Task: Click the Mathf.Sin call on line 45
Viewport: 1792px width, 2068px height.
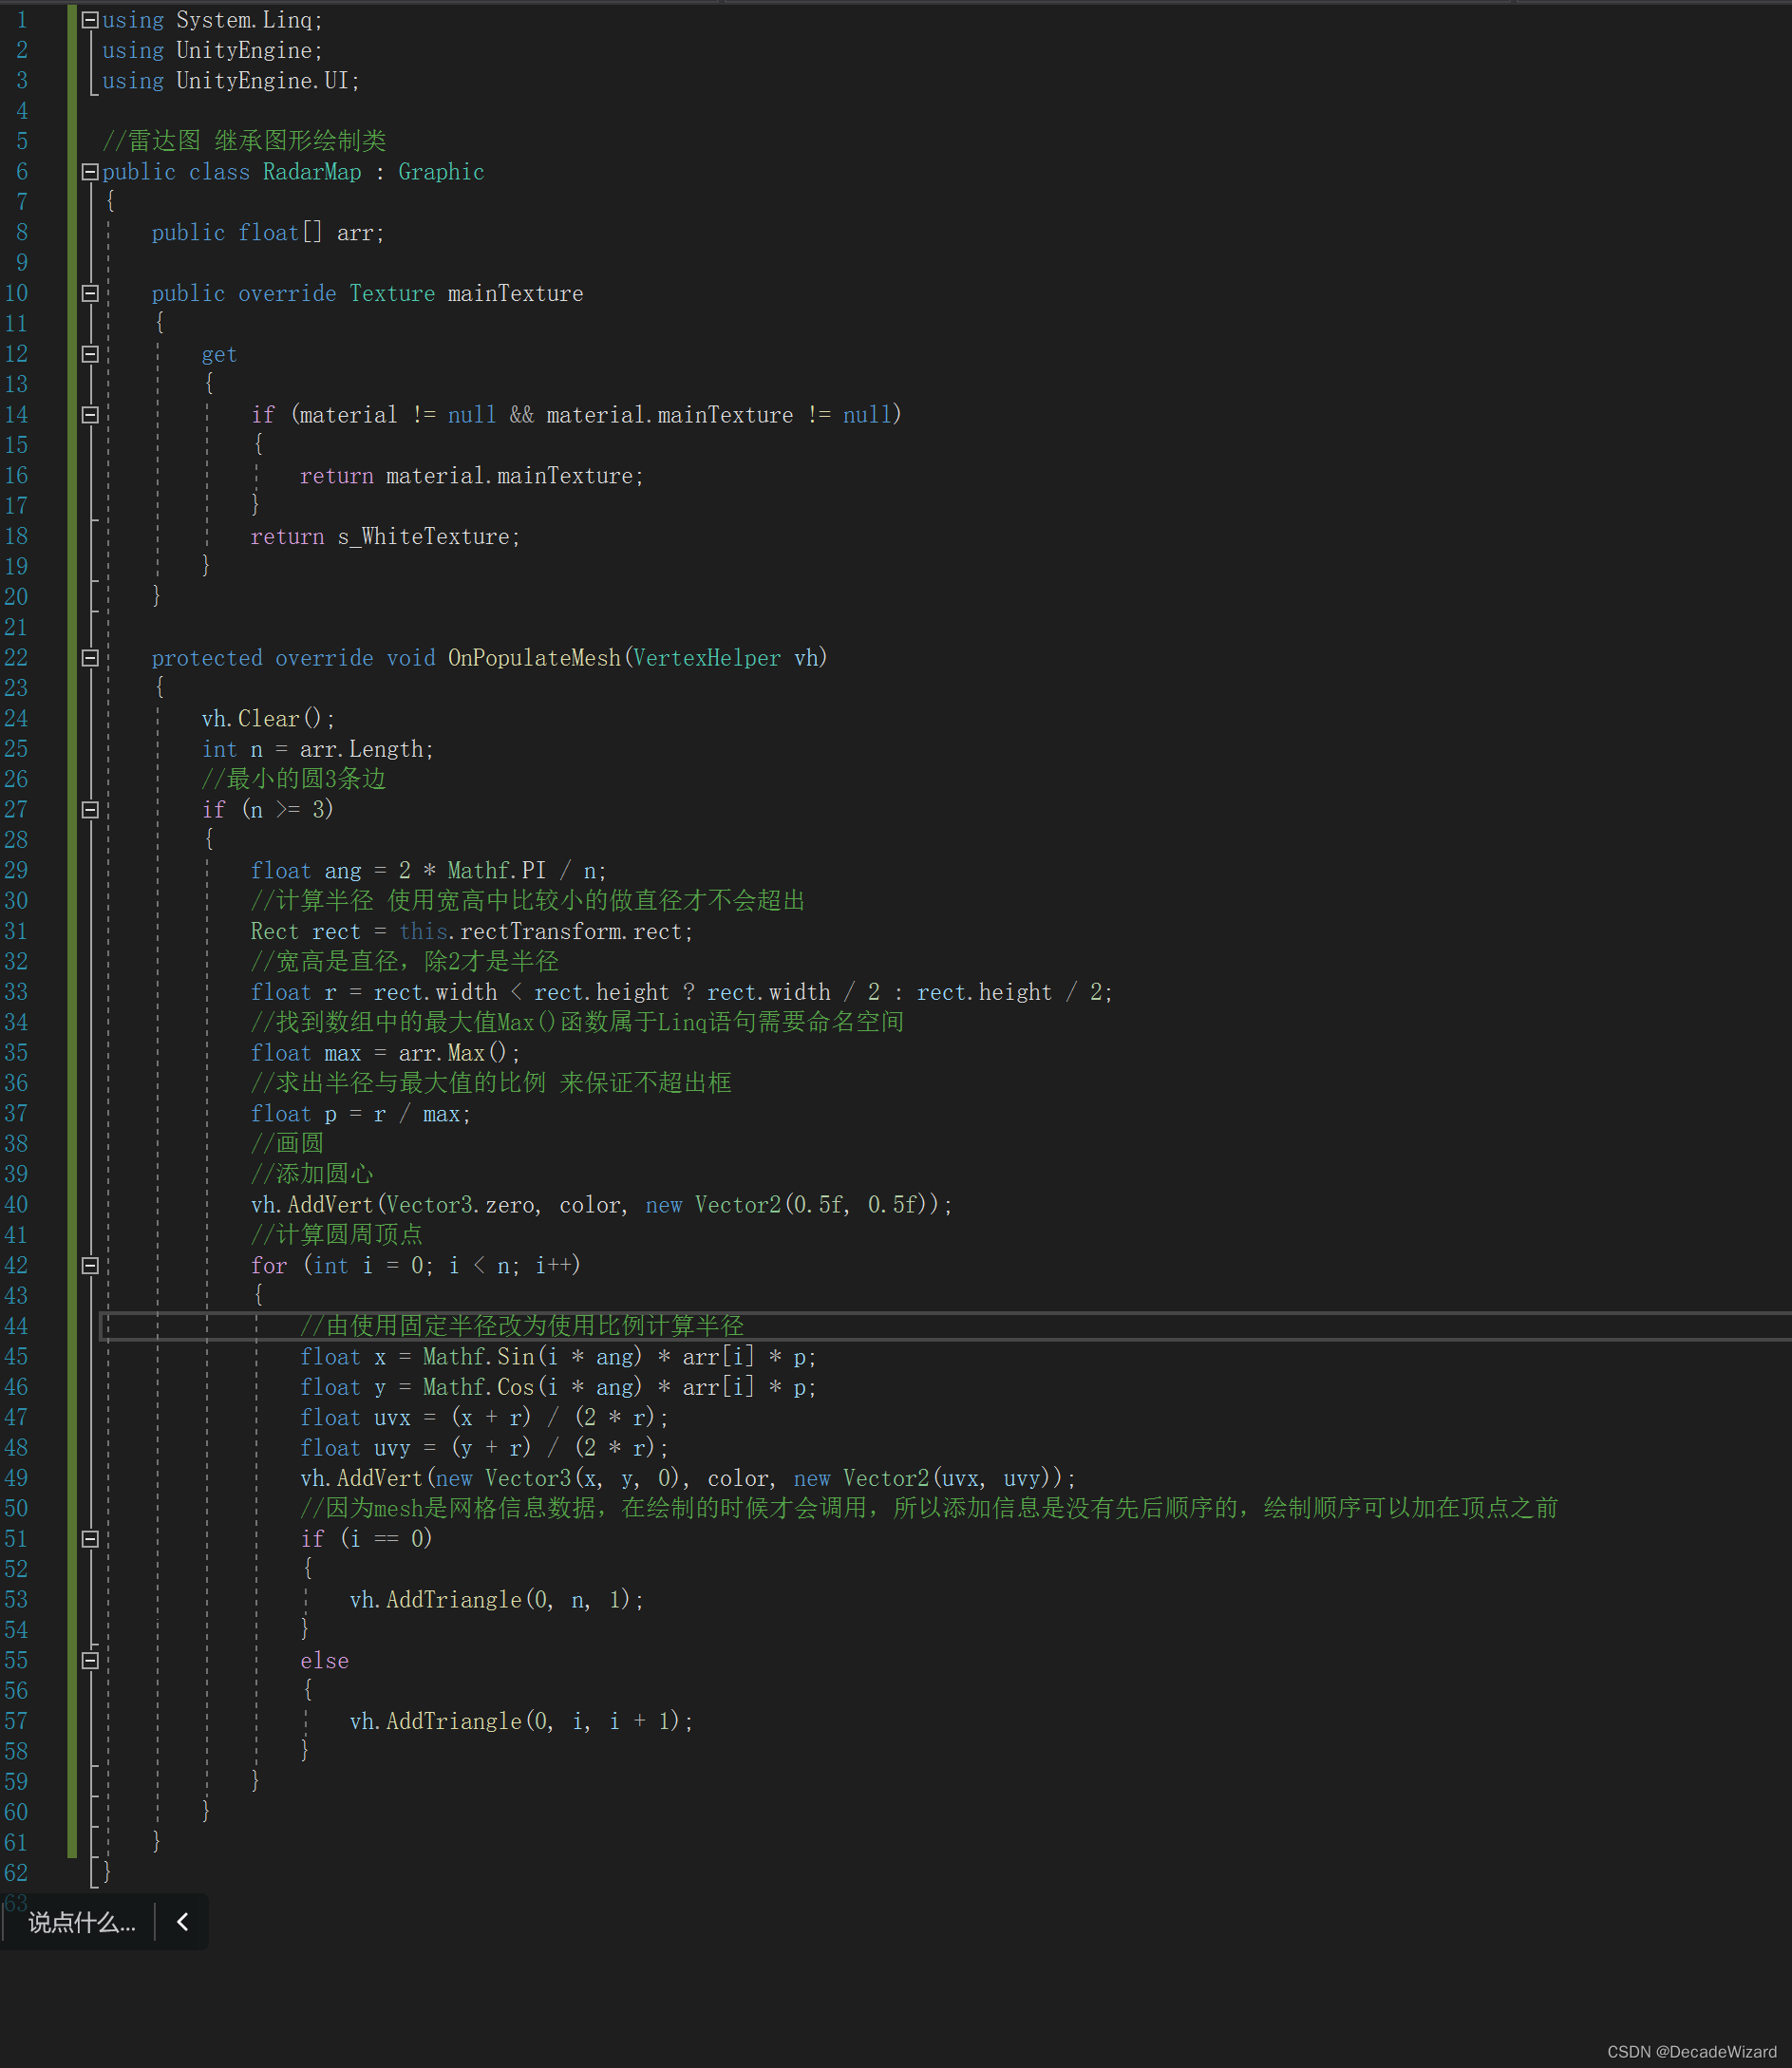Action: click(479, 1357)
